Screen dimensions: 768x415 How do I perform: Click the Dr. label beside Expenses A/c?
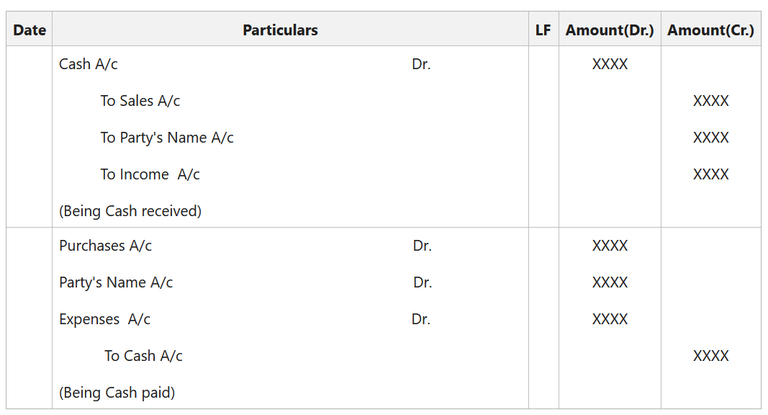(x=421, y=319)
